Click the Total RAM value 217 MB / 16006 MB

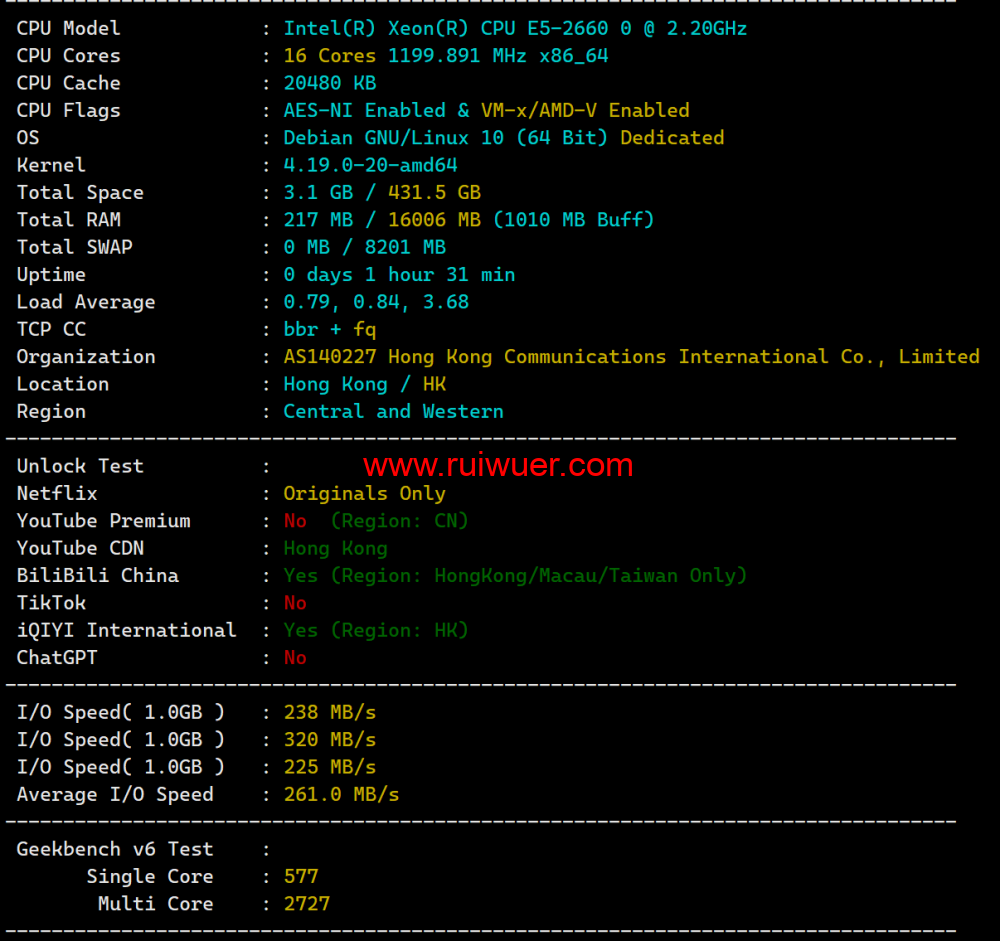[381, 220]
